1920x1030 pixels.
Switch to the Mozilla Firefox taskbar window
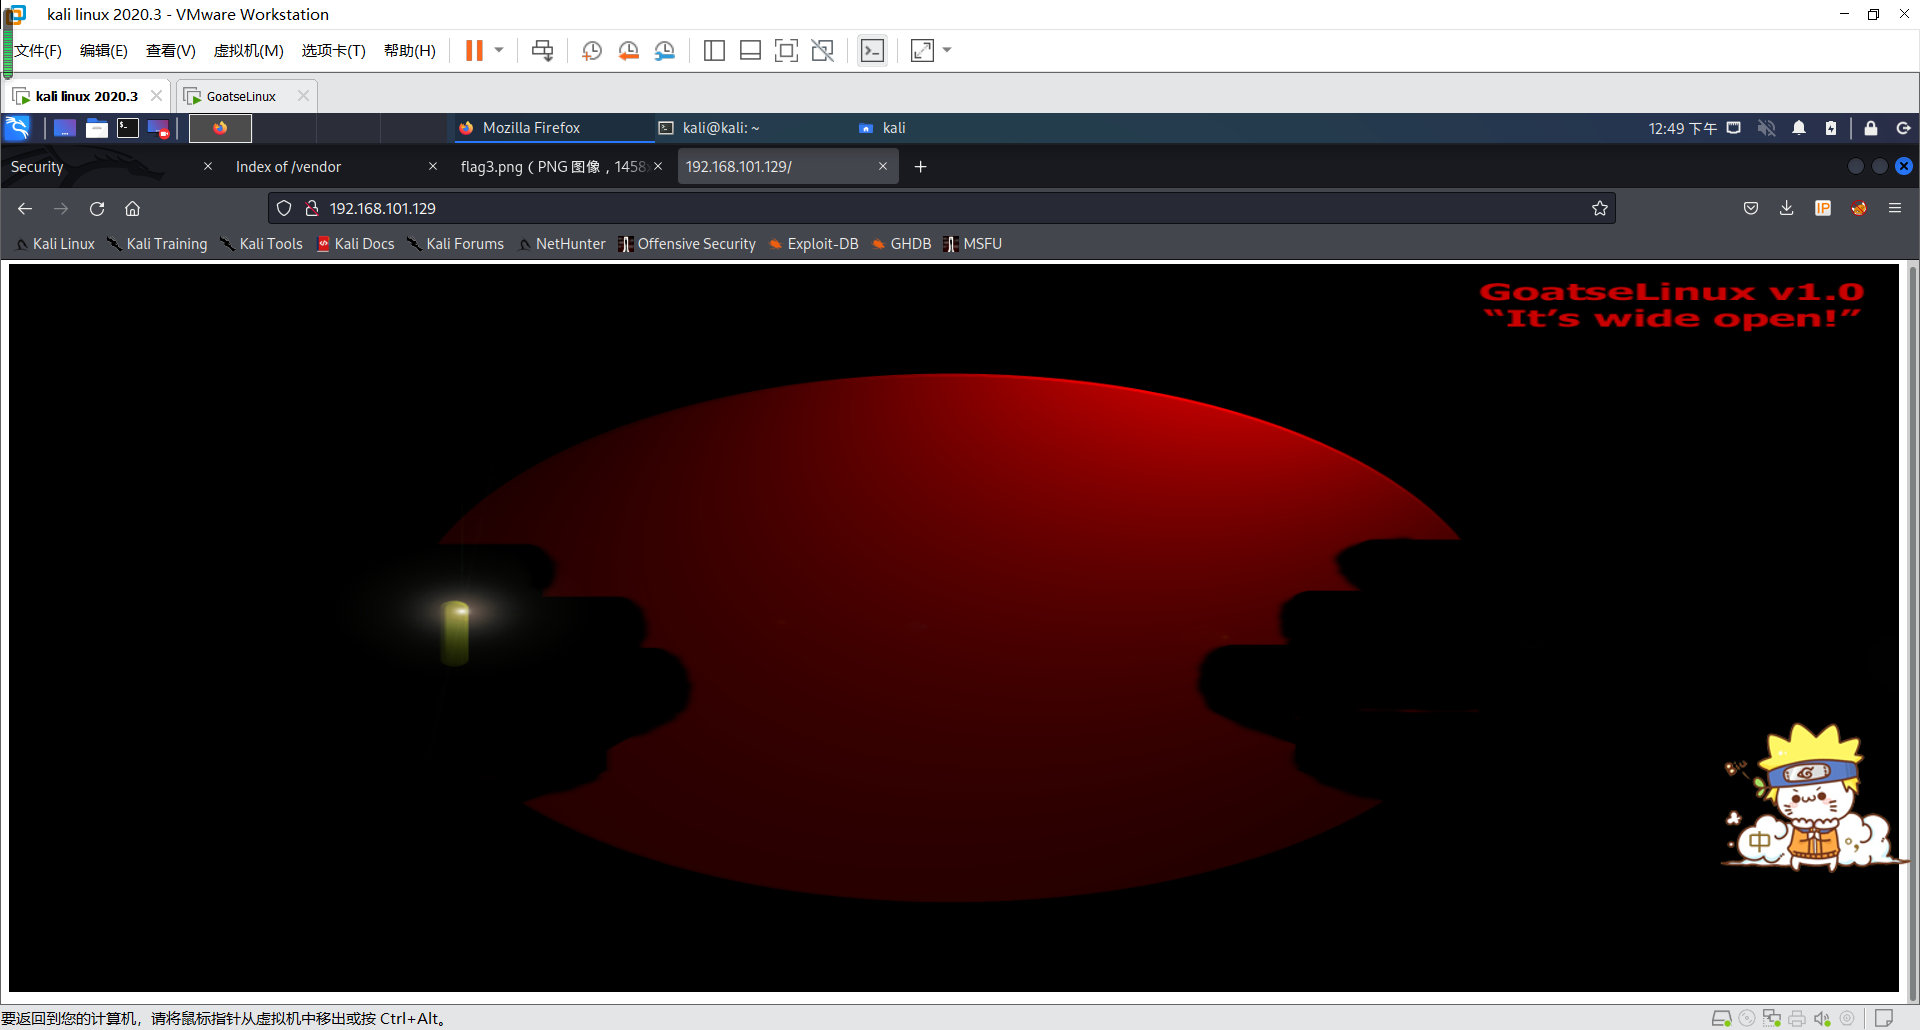(x=553, y=128)
